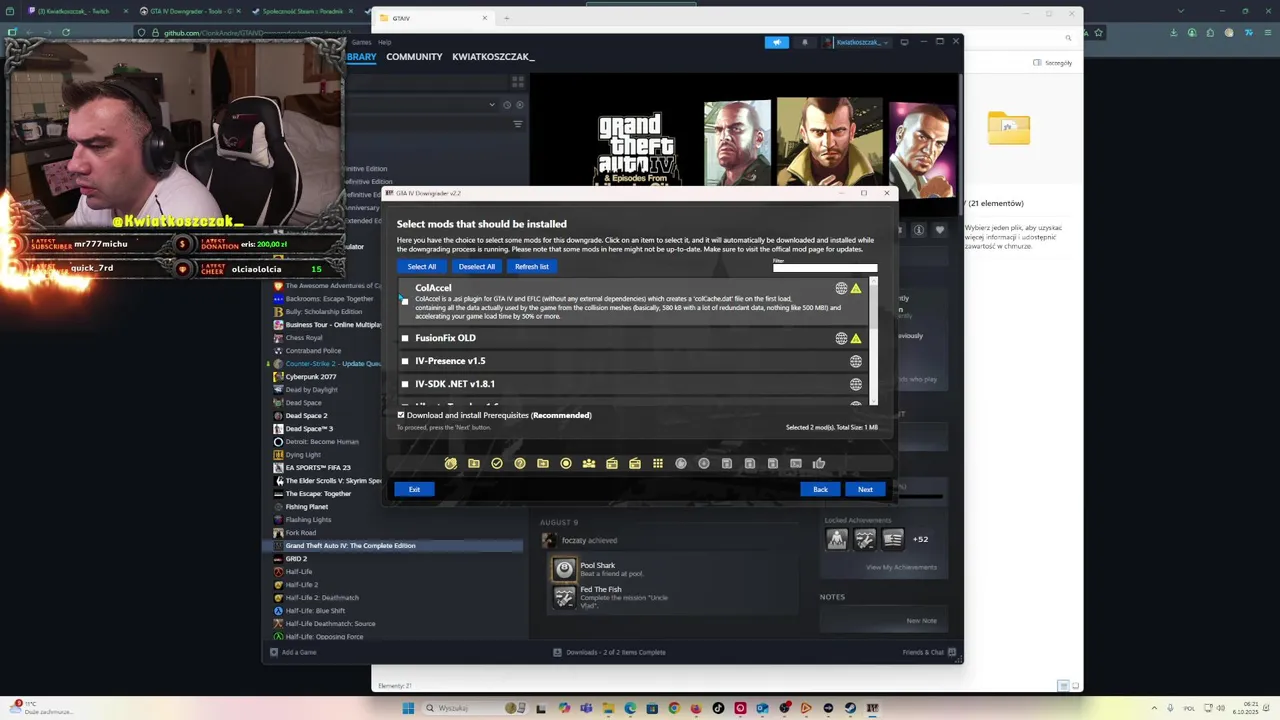Show hidden system tray icons chevron
This screenshot has height=720, width=1280.
click(1154, 708)
